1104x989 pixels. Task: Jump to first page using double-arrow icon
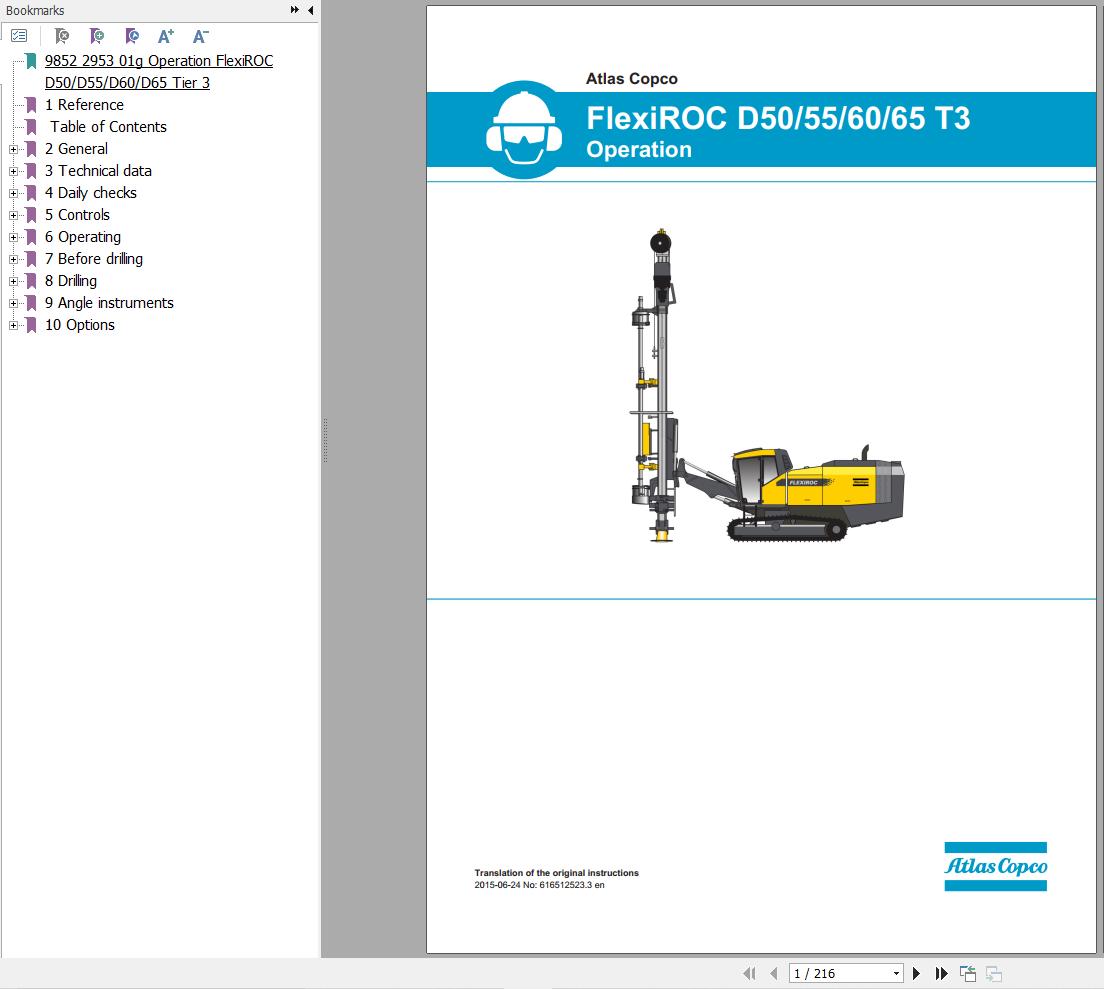(x=749, y=972)
